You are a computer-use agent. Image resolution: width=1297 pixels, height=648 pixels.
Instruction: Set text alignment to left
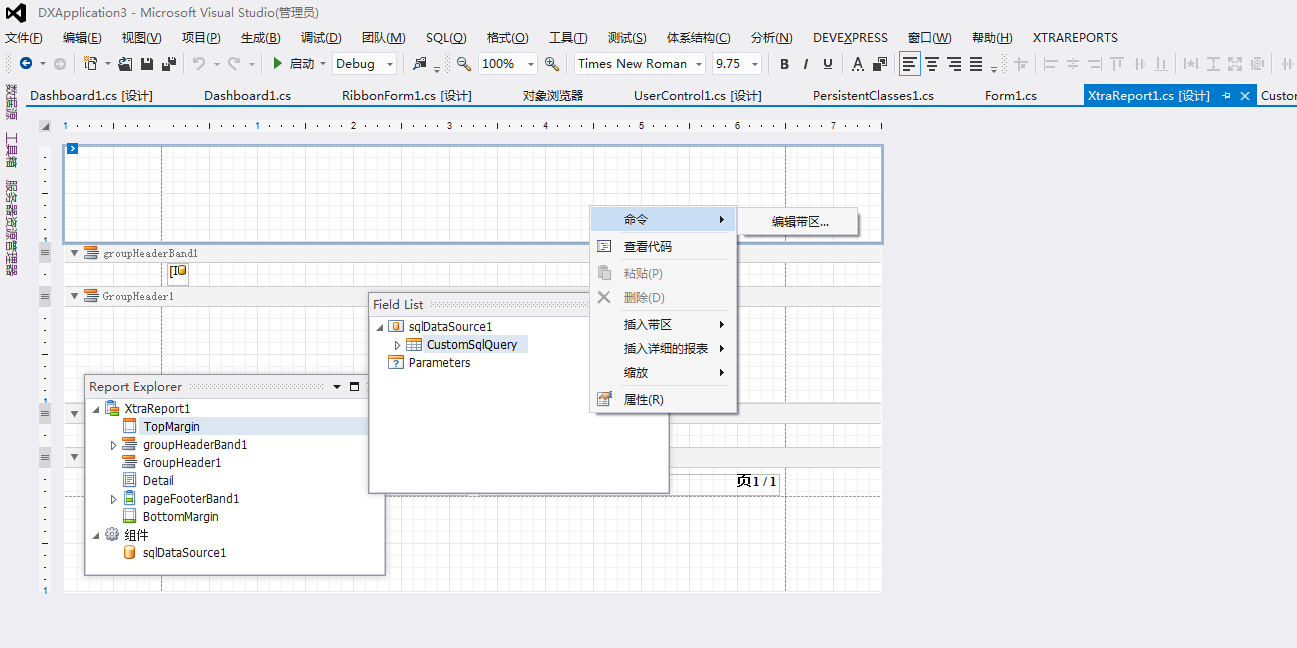910,63
